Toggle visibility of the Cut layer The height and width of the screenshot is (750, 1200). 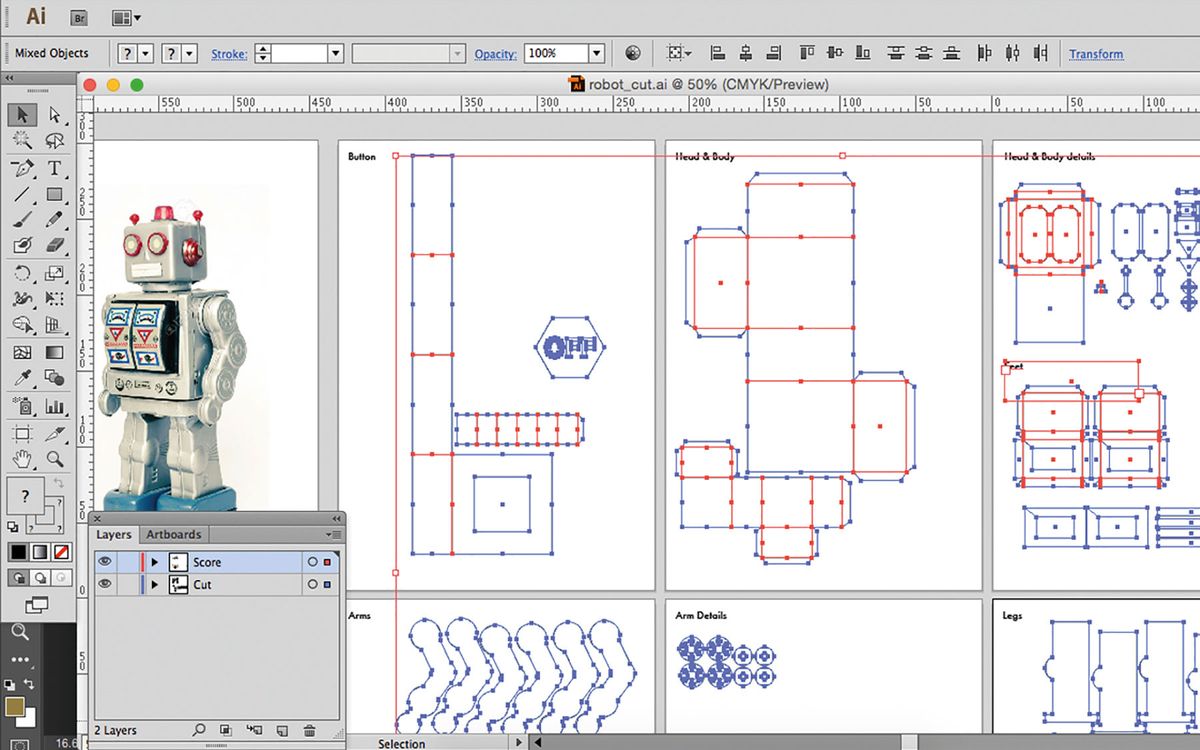tap(105, 584)
